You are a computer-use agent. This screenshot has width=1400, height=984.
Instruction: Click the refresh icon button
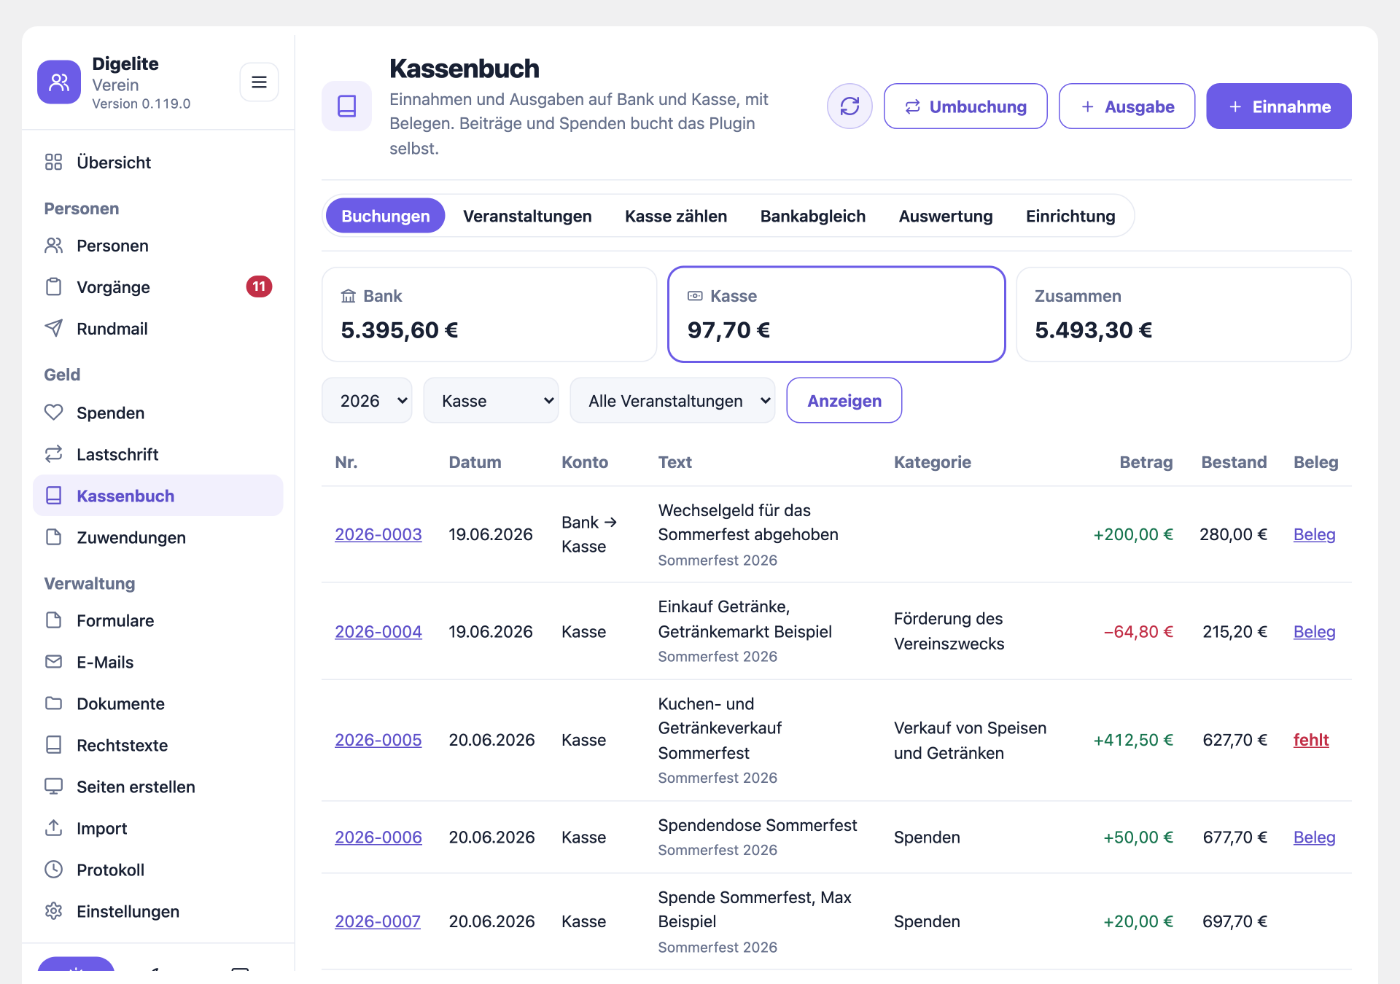pos(850,106)
